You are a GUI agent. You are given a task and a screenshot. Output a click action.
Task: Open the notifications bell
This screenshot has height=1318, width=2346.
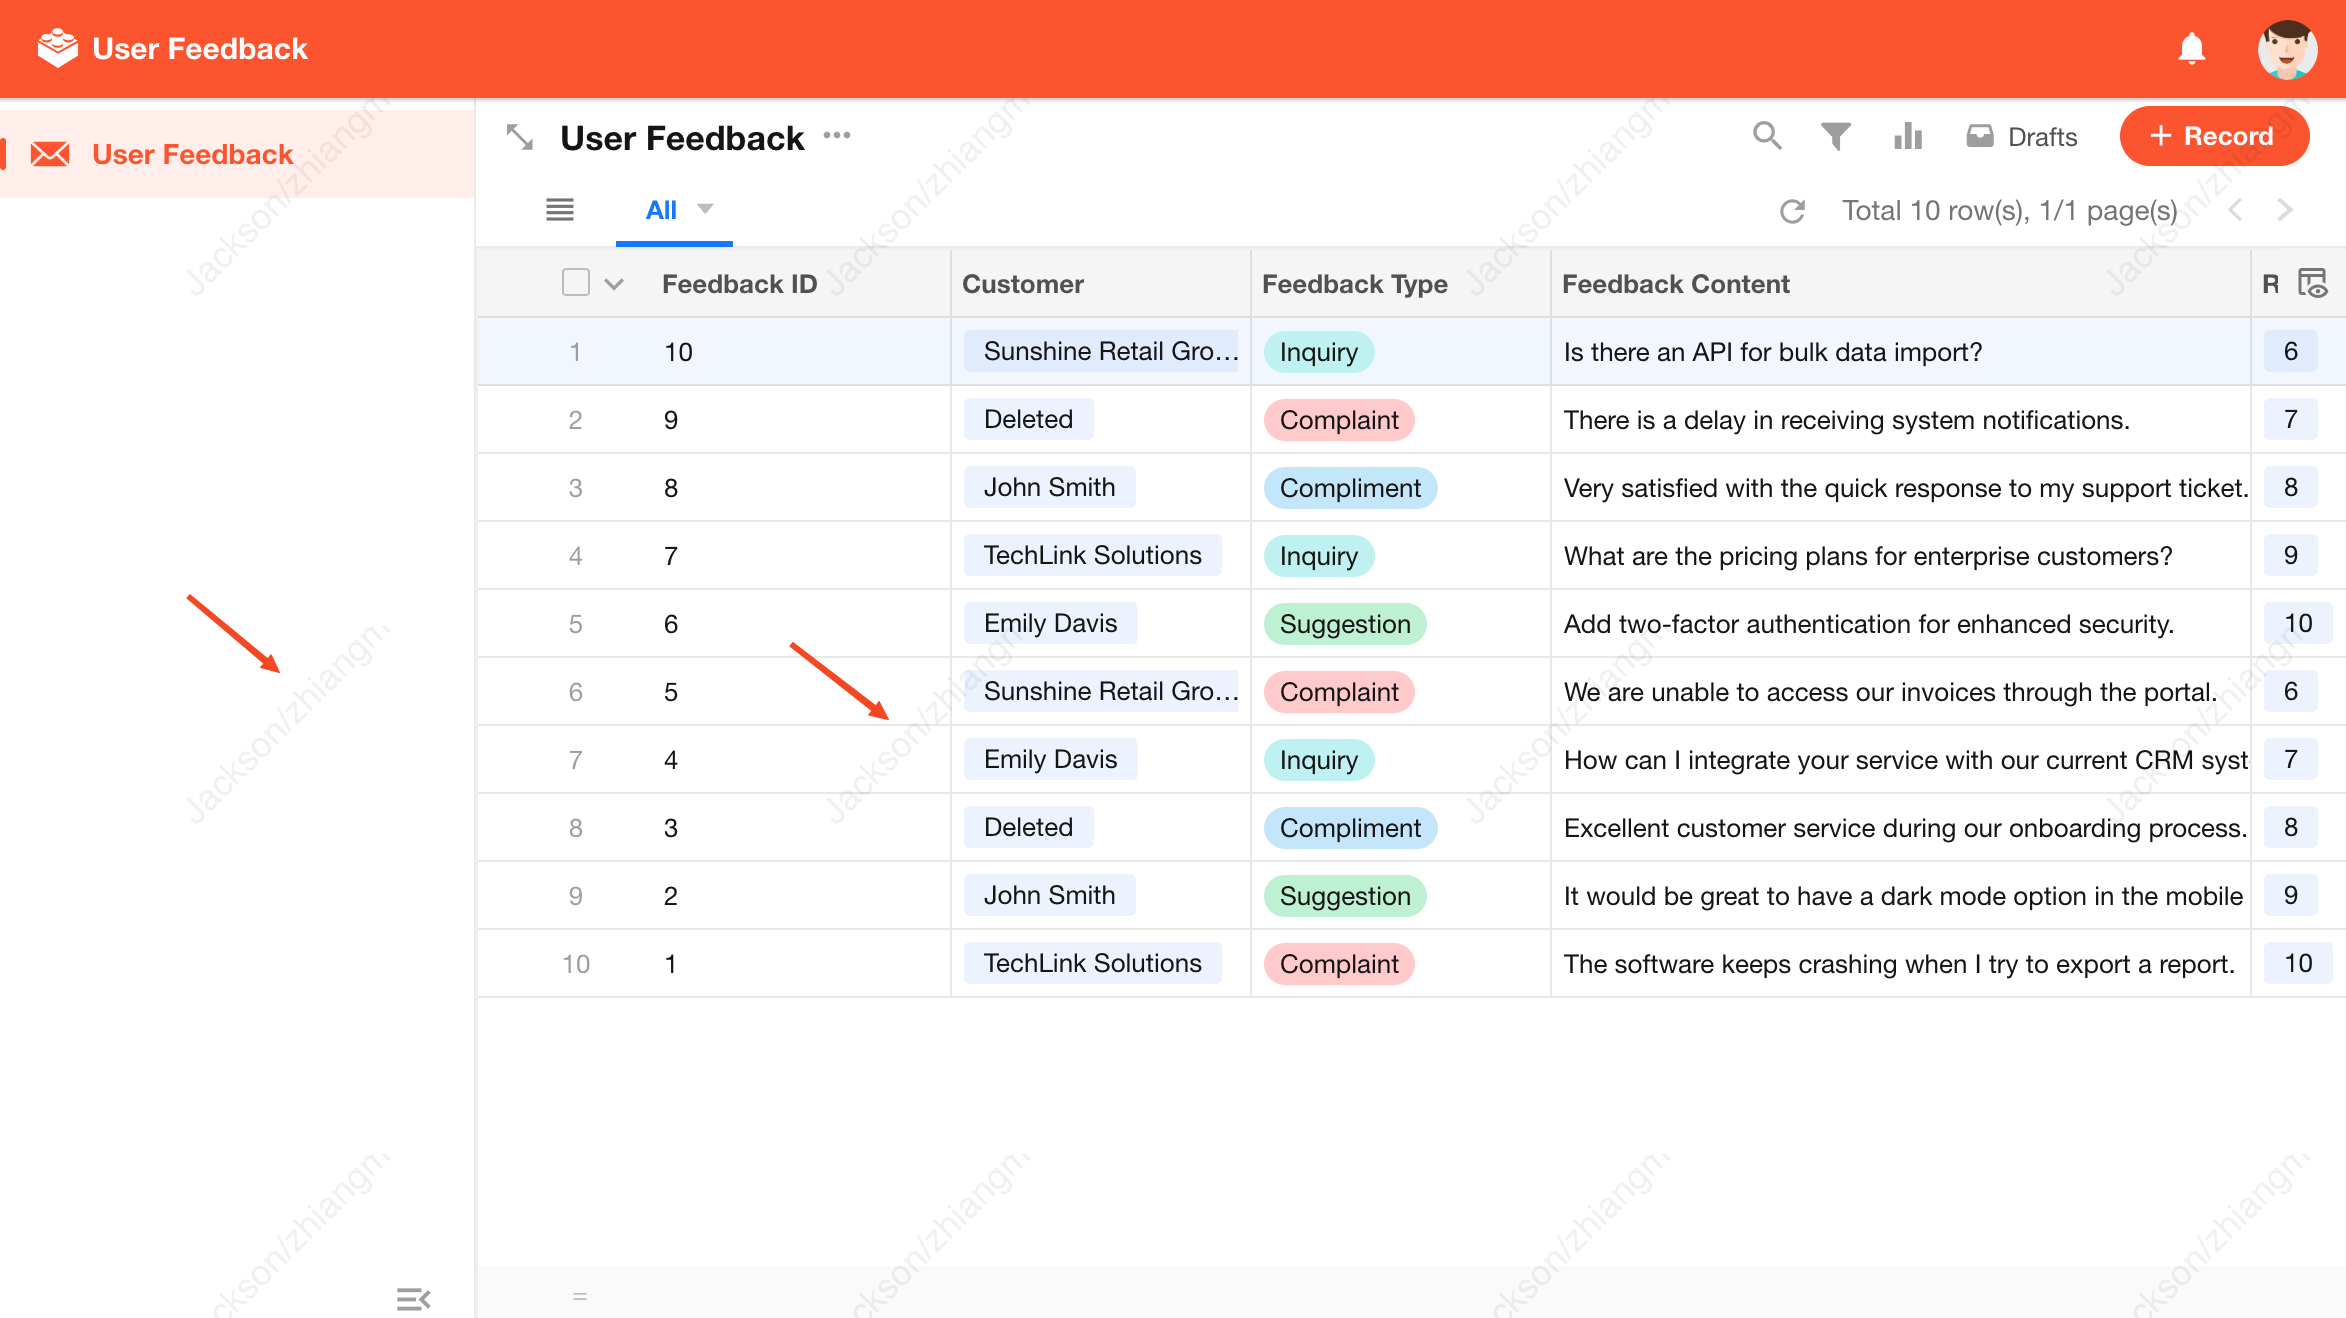click(x=2191, y=48)
